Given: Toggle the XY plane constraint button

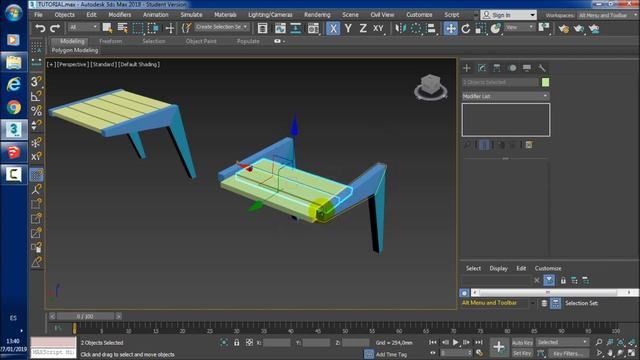Looking at the screenshot, I should [378, 28].
